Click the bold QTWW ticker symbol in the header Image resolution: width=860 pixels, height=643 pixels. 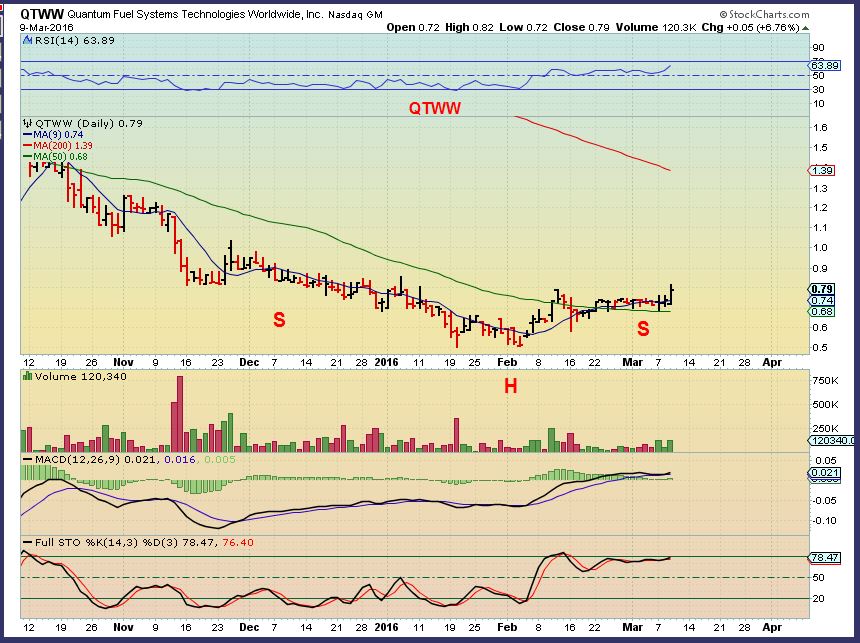point(42,14)
